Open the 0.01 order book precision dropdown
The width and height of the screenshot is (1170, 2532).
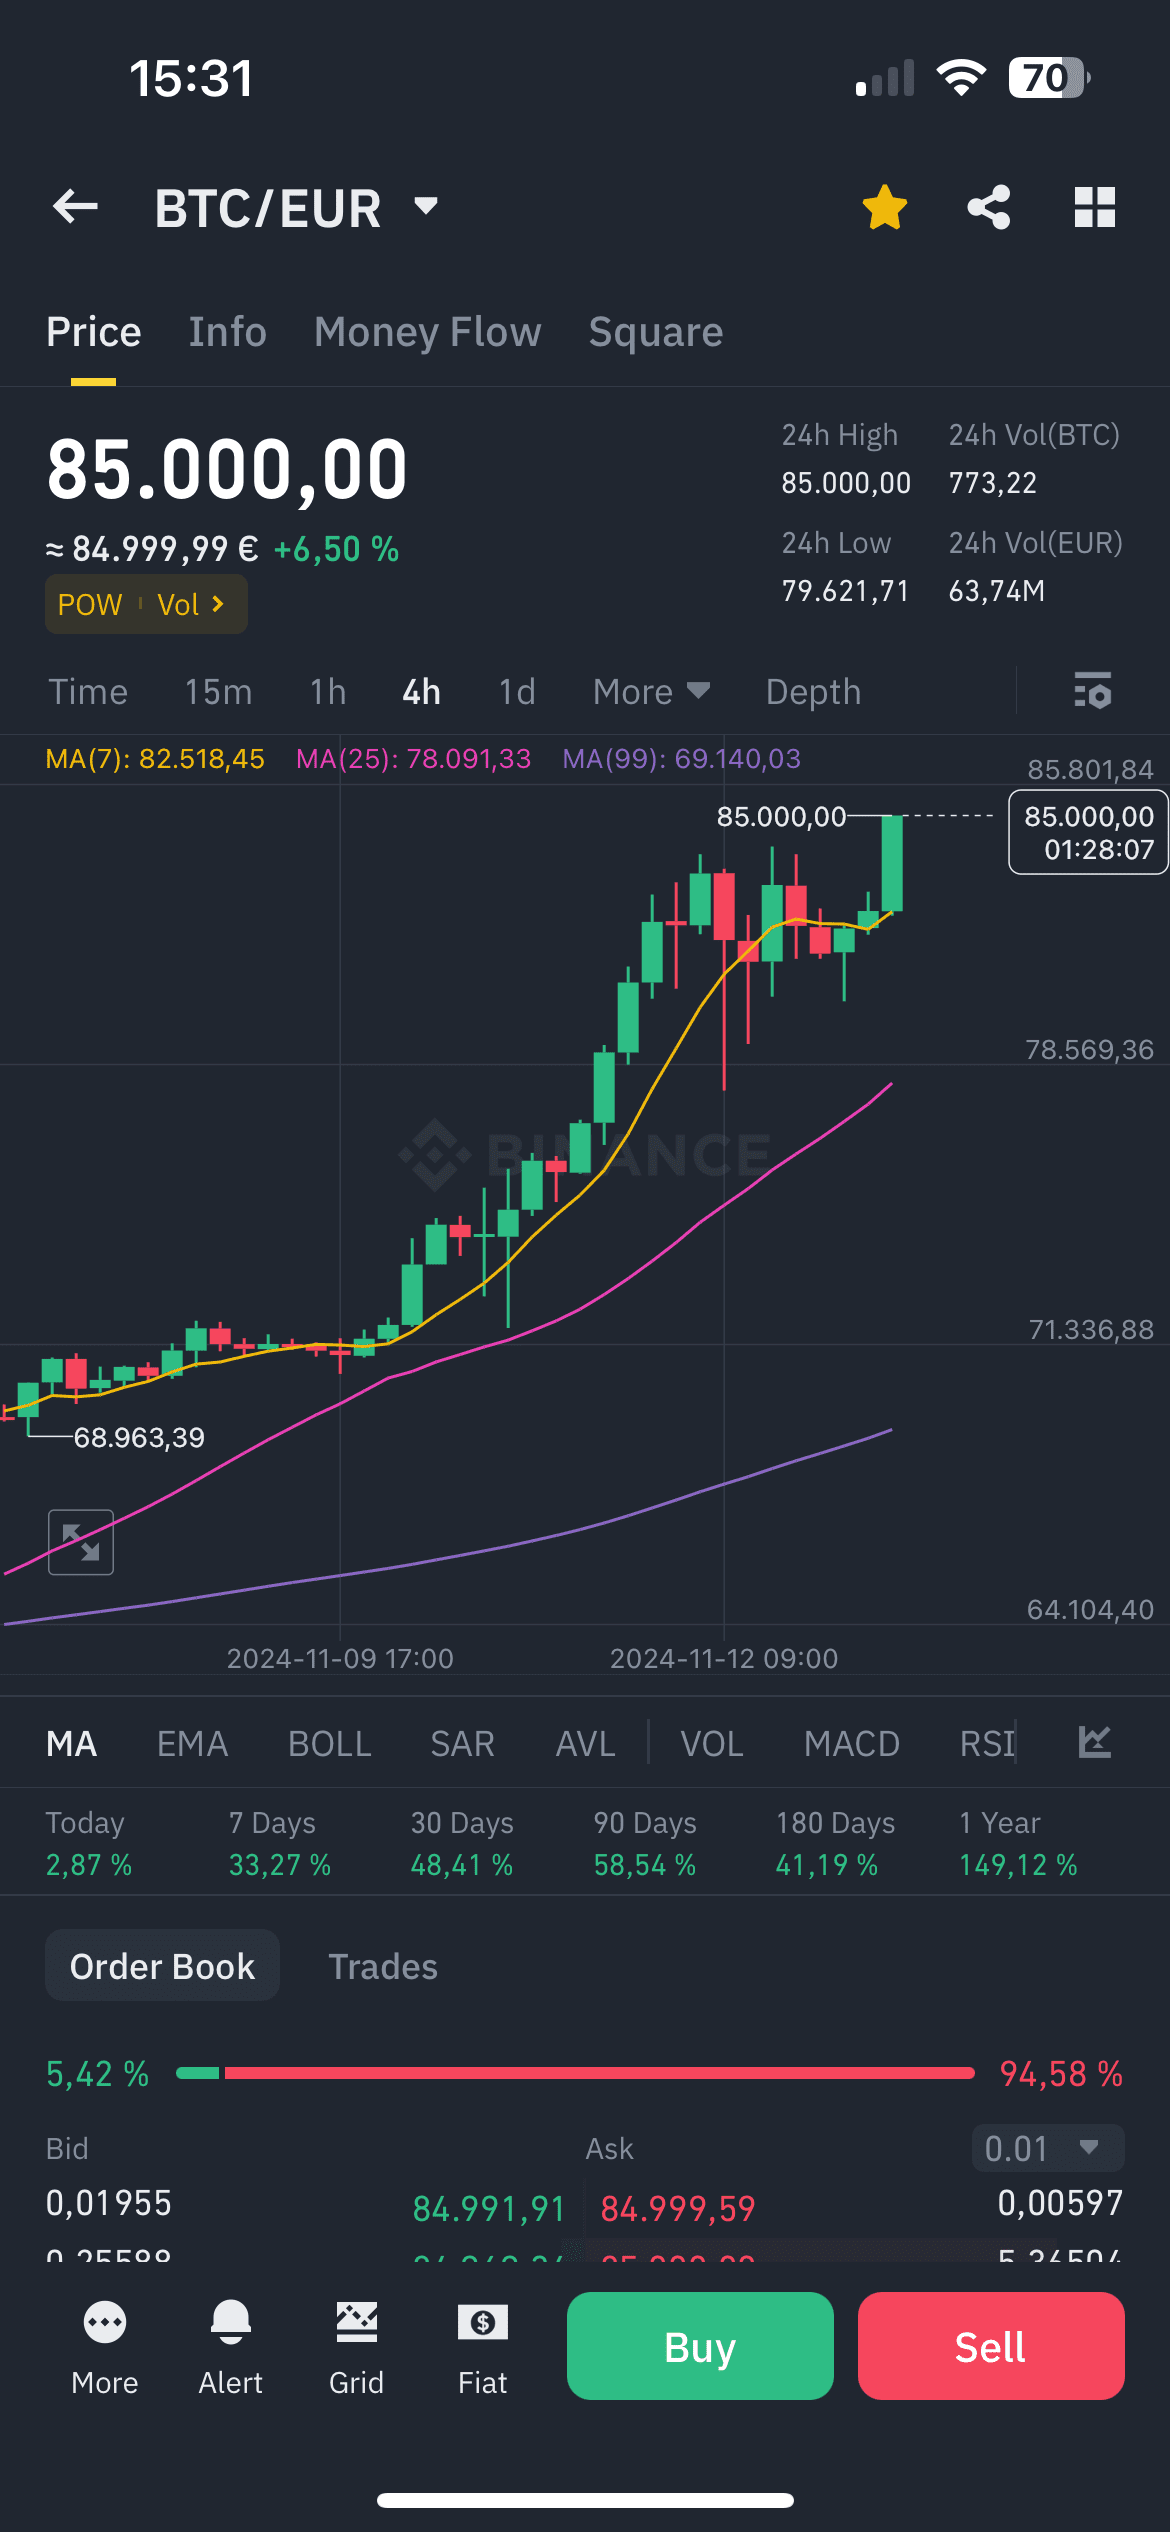pyautogui.click(x=1047, y=2148)
